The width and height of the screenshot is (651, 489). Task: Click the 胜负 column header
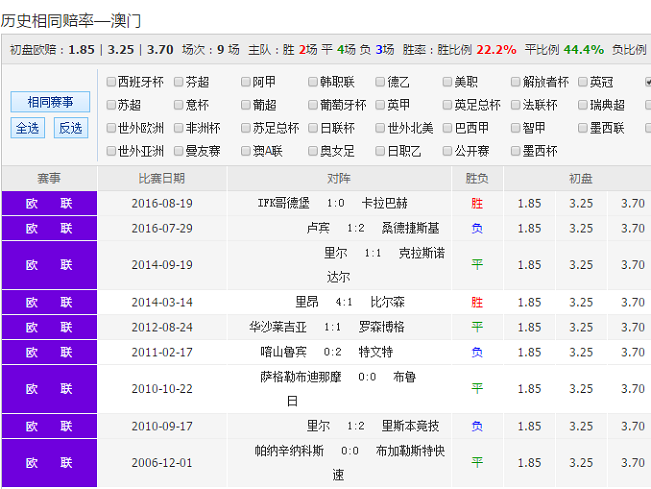[477, 178]
